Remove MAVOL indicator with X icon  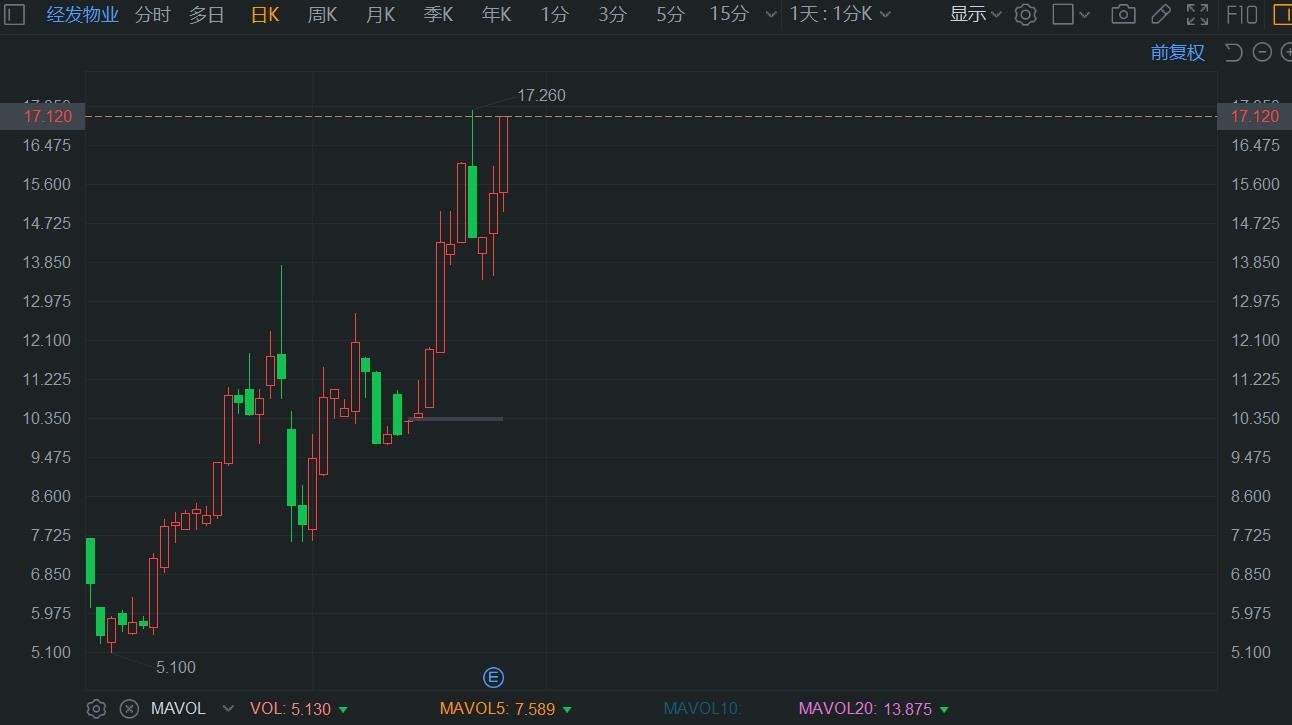(x=129, y=709)
